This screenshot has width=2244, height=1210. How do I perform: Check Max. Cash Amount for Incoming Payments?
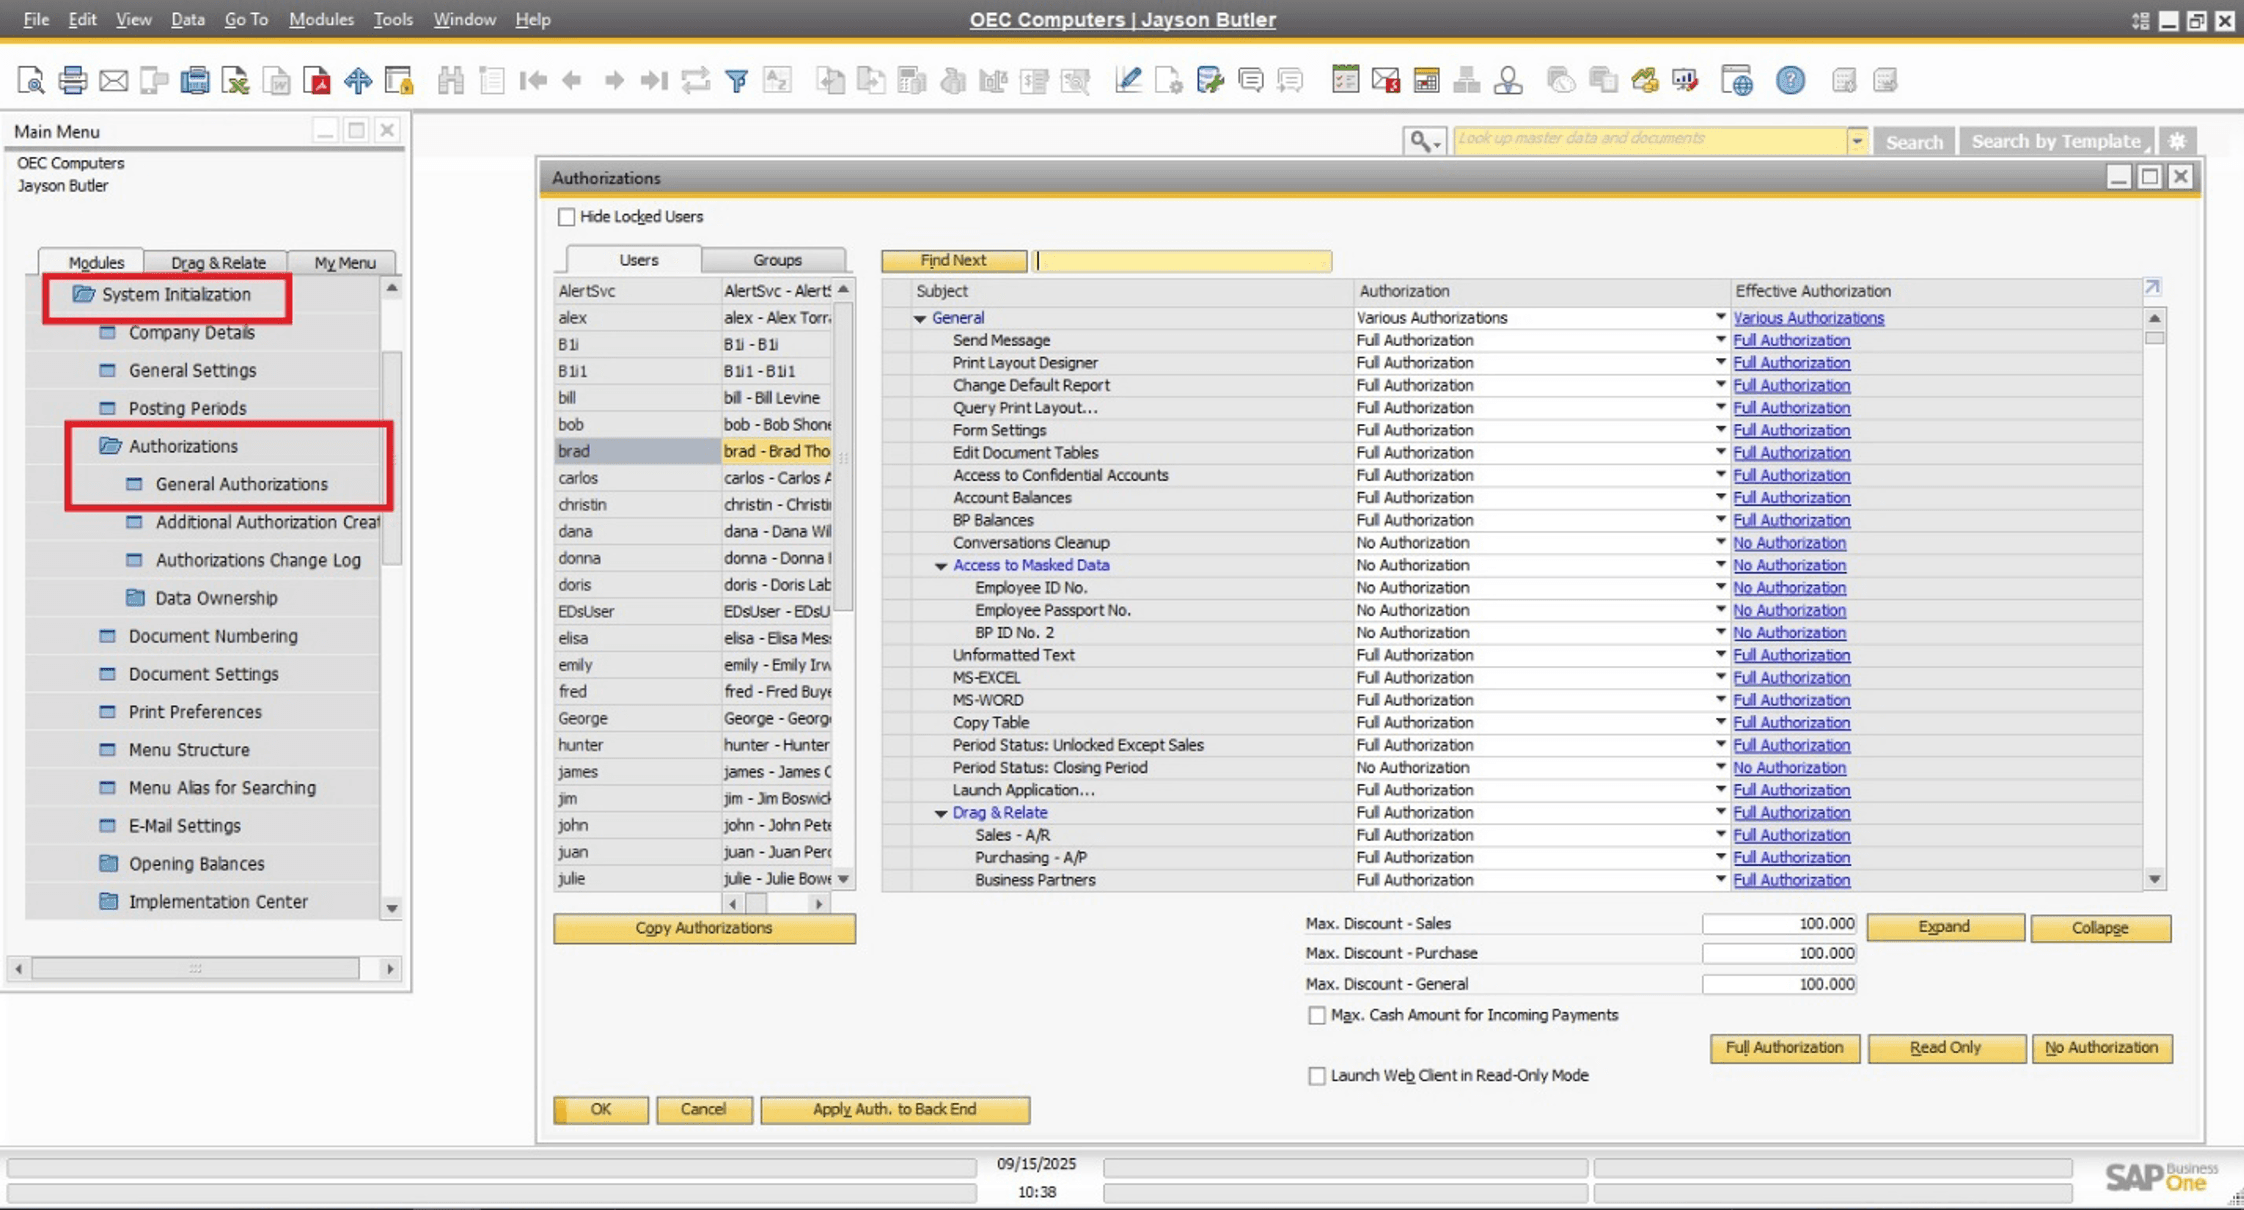tap(1318, 1015)
